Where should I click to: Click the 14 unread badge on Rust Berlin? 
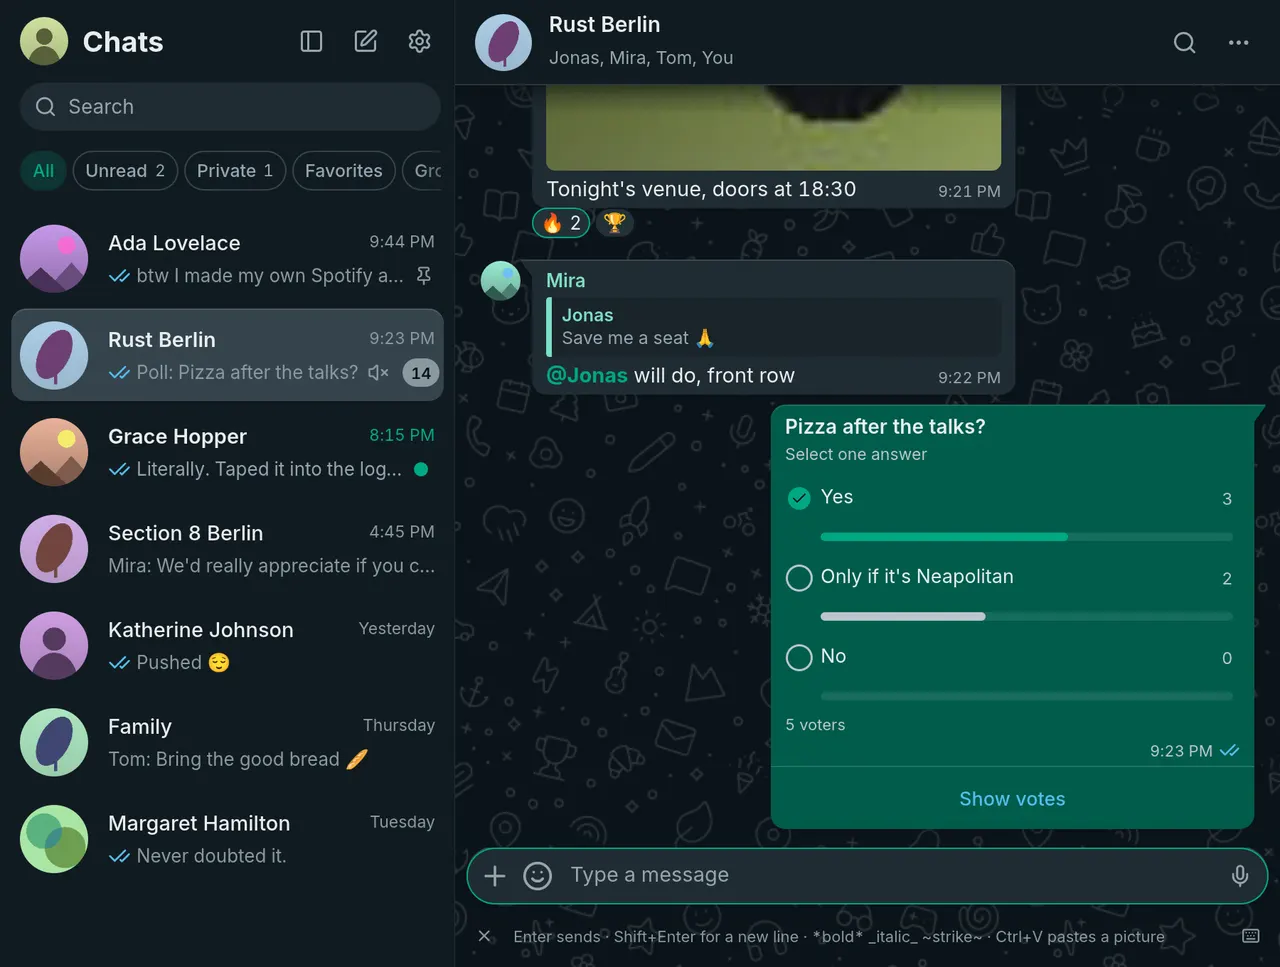[x=421, y=373]
